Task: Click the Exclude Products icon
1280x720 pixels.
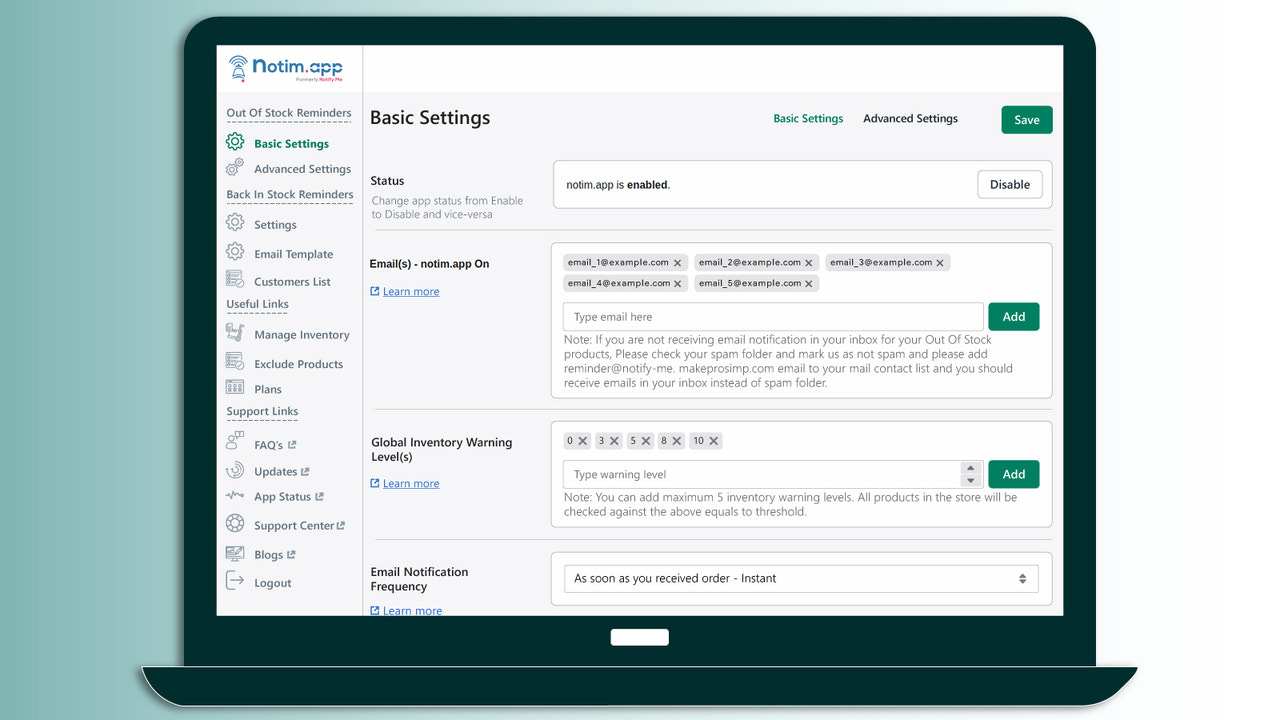Action: coord(234,363)
